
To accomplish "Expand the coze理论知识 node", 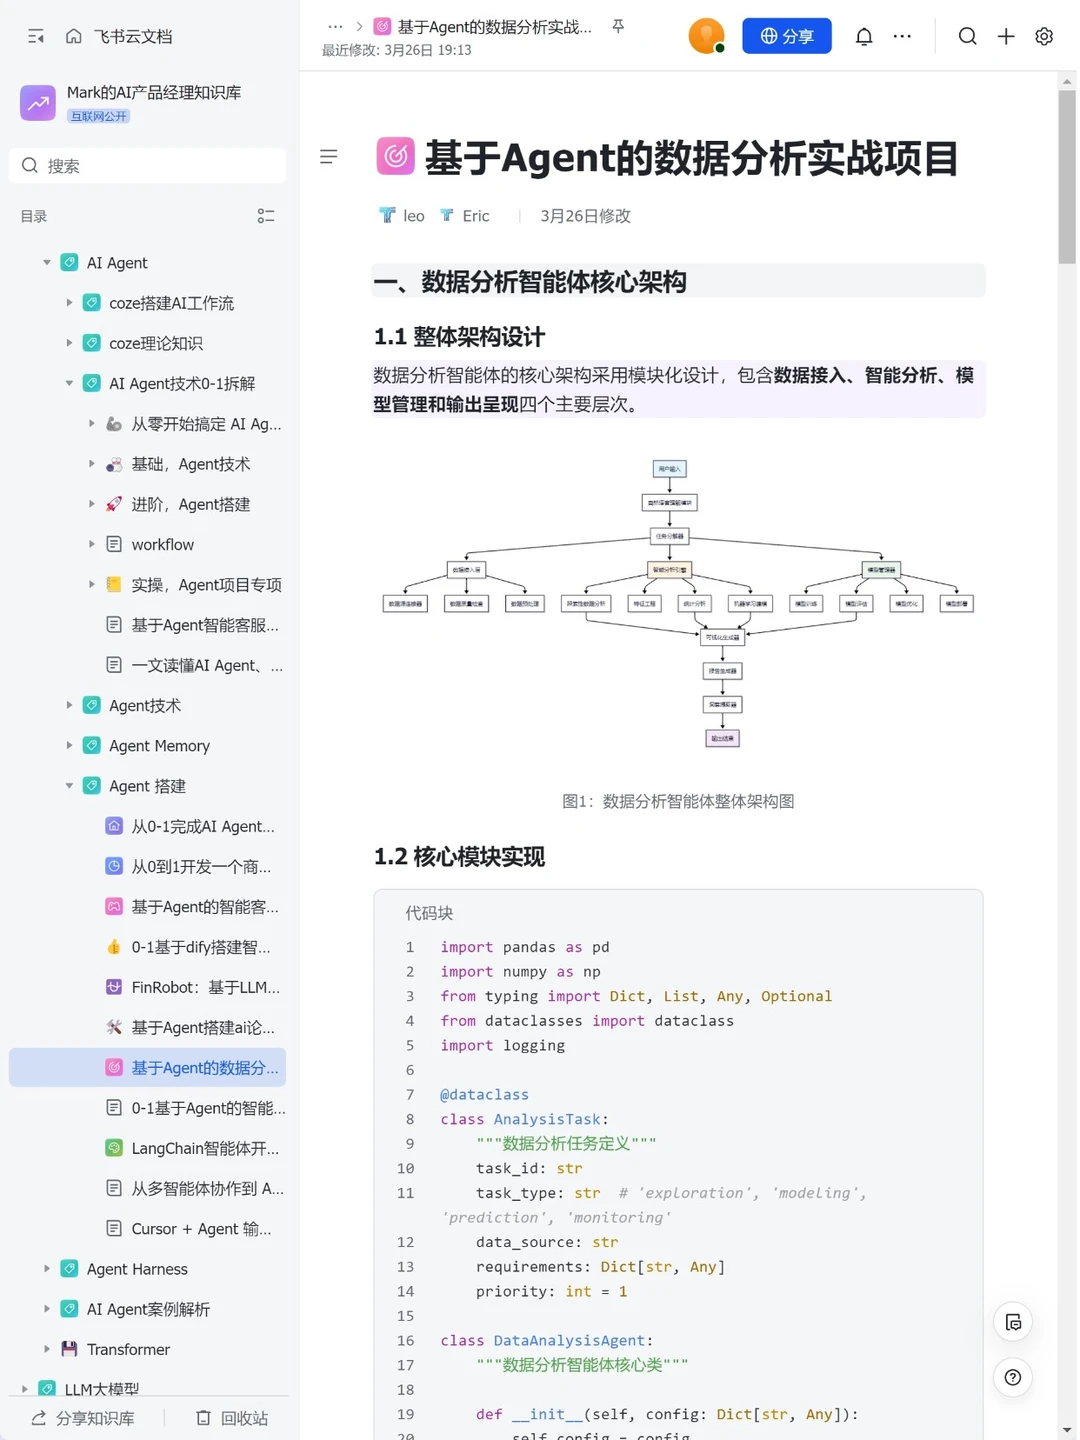I will click(69, 343).
